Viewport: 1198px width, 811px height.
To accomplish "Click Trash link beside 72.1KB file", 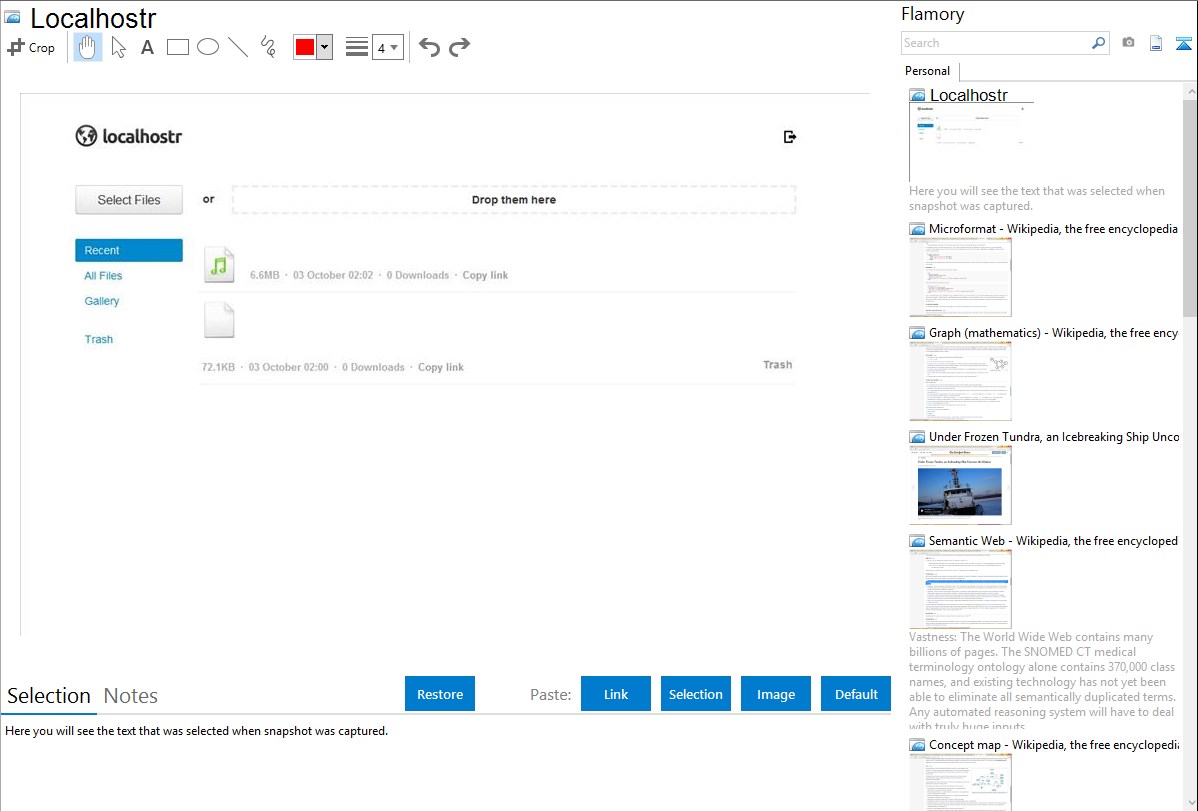I will [x=778, y=365].
